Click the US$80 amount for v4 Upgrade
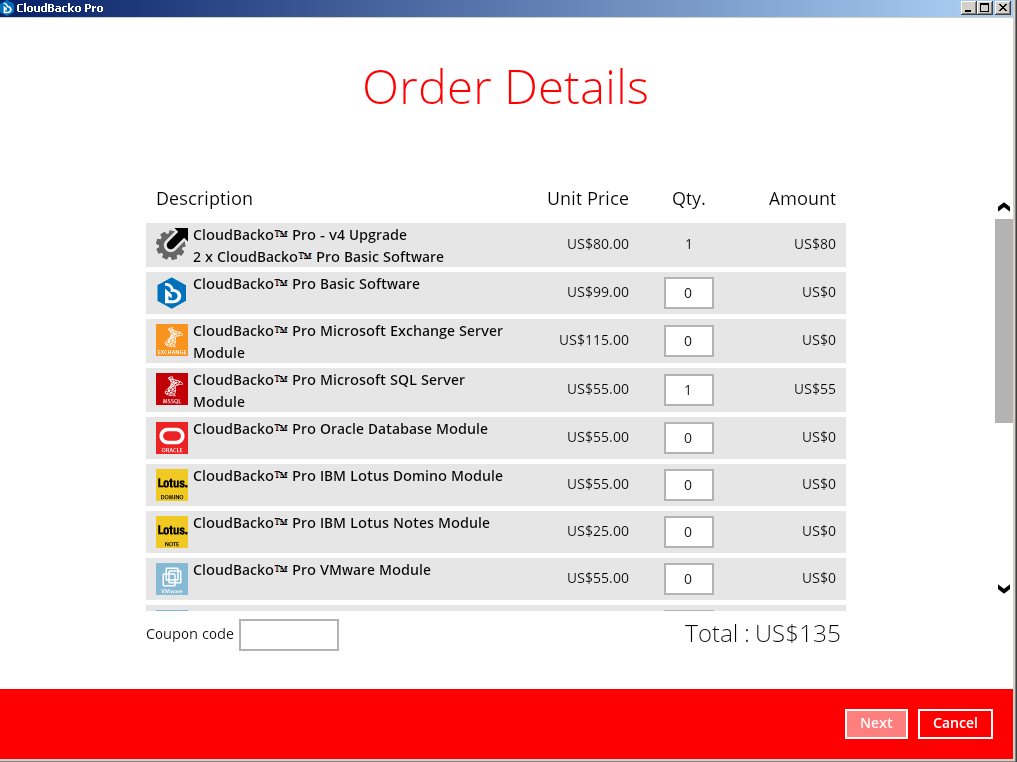Screen dimensions: 1017x762 [x=815, y=244]
